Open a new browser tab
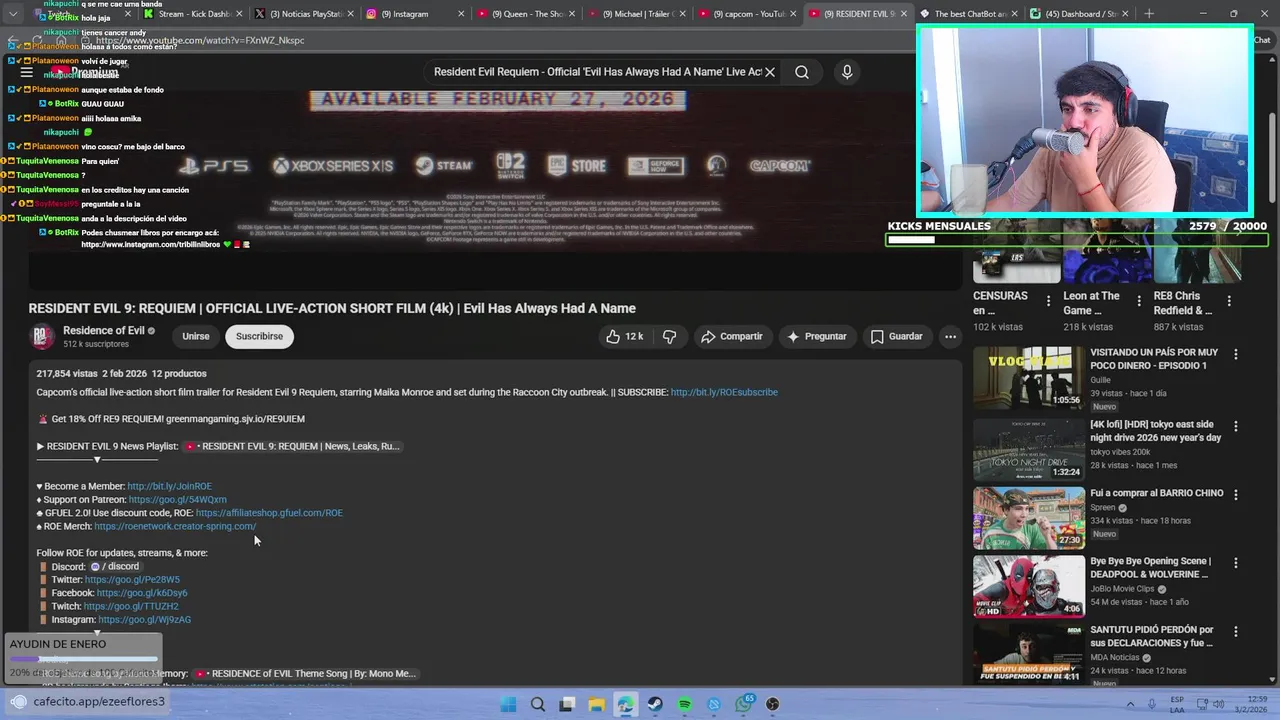Image resolution: width=1280 pixels, height=720 pixels. [x=1149, y=14]
